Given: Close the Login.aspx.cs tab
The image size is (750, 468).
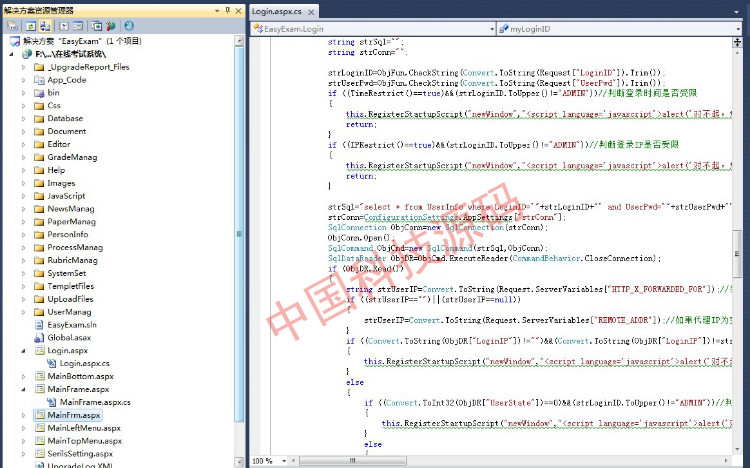Looking at the screenshot, I should [x=311, y=12].
